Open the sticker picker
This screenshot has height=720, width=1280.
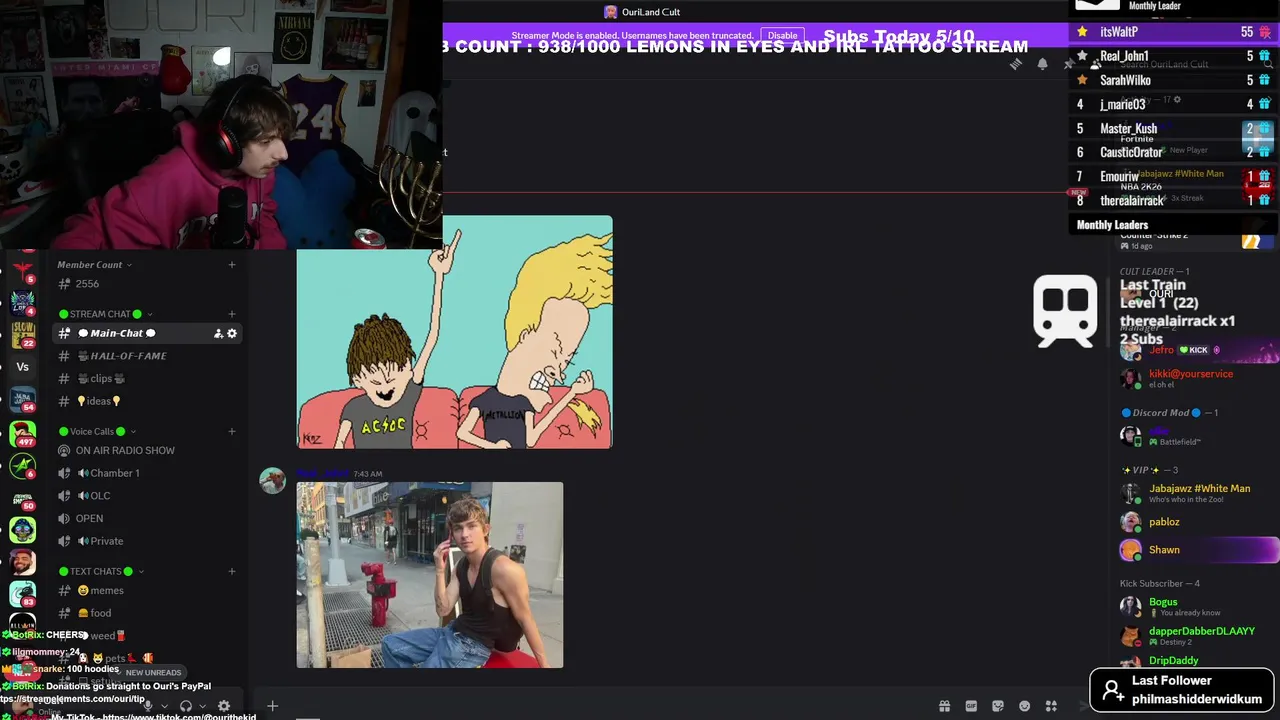pyautogui.click(x=998, y=706)
